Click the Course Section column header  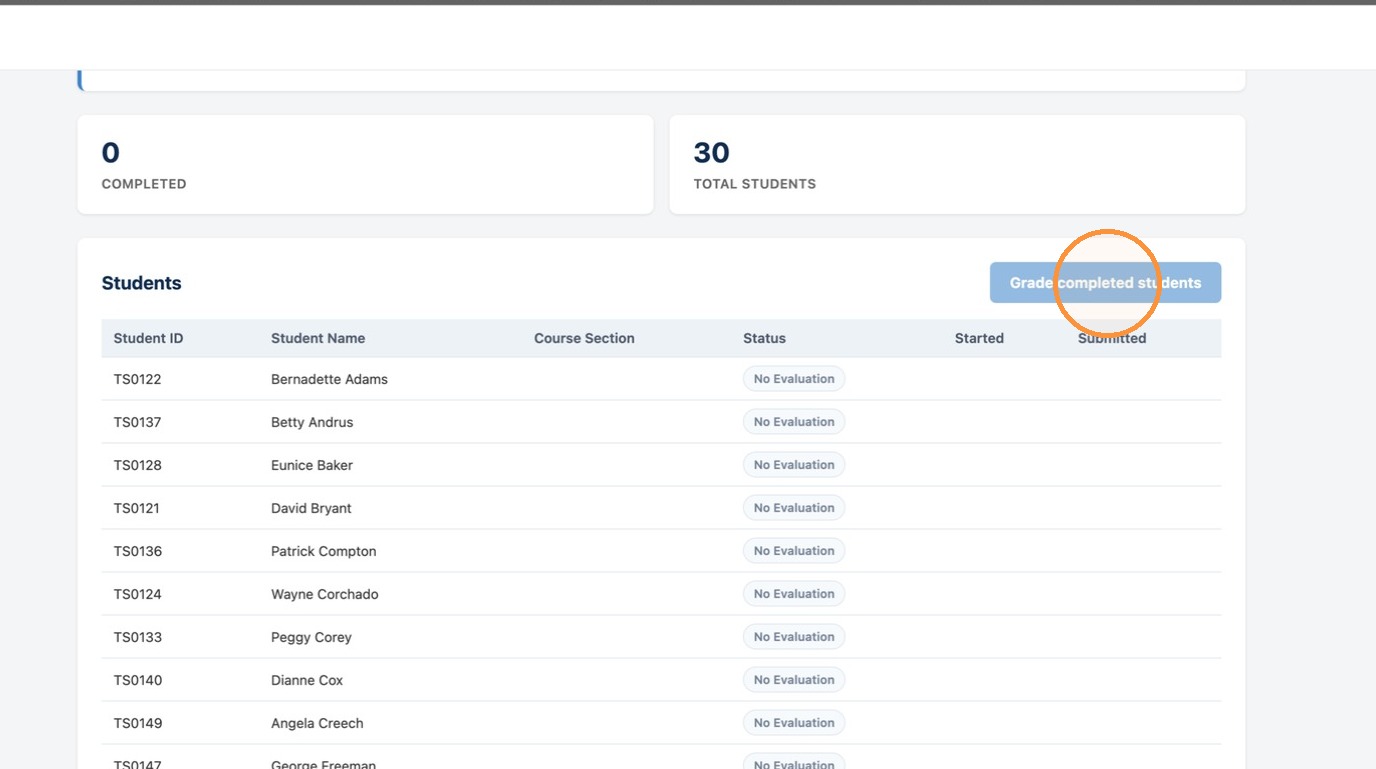pyautogui.click(x=584, y=338)
